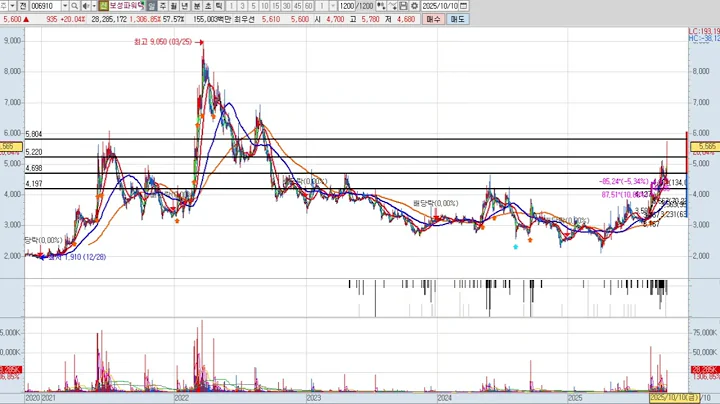This screenshot has width=720, height=404.
Task: Click the green 신 badge icon
Action: point(103,6)
